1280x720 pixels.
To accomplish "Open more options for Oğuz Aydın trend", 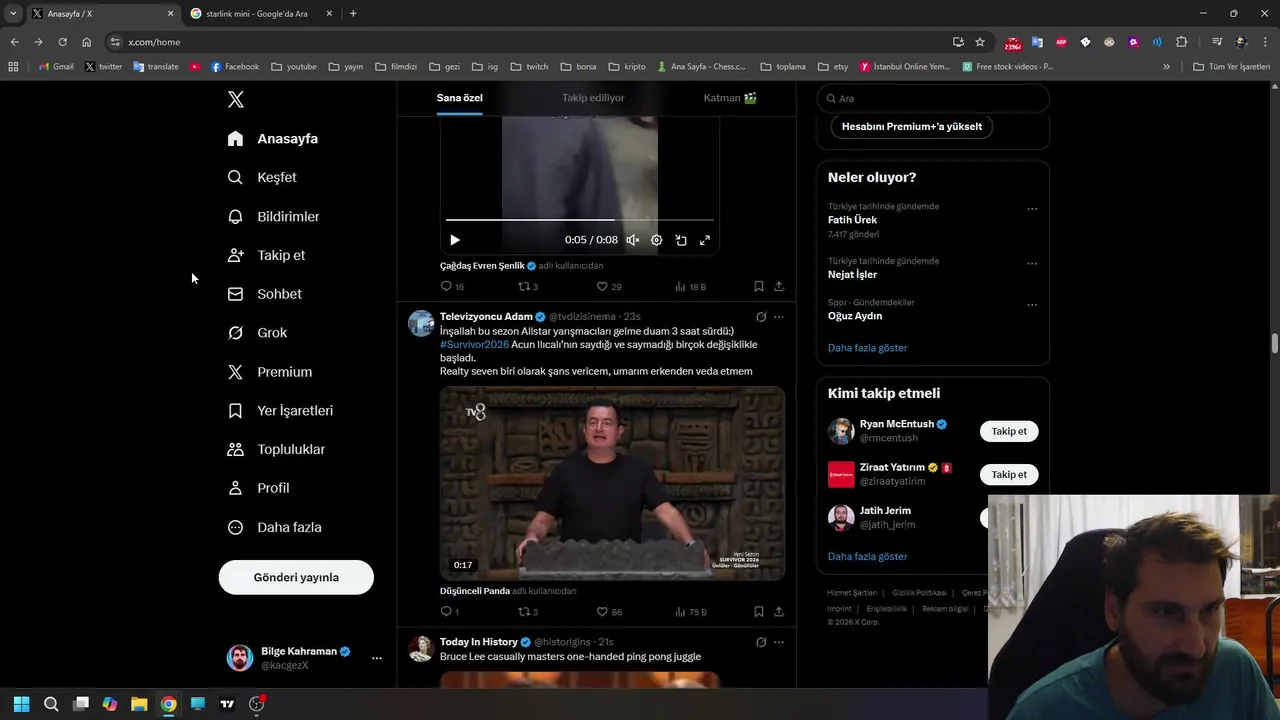I will click(1032, 305).
